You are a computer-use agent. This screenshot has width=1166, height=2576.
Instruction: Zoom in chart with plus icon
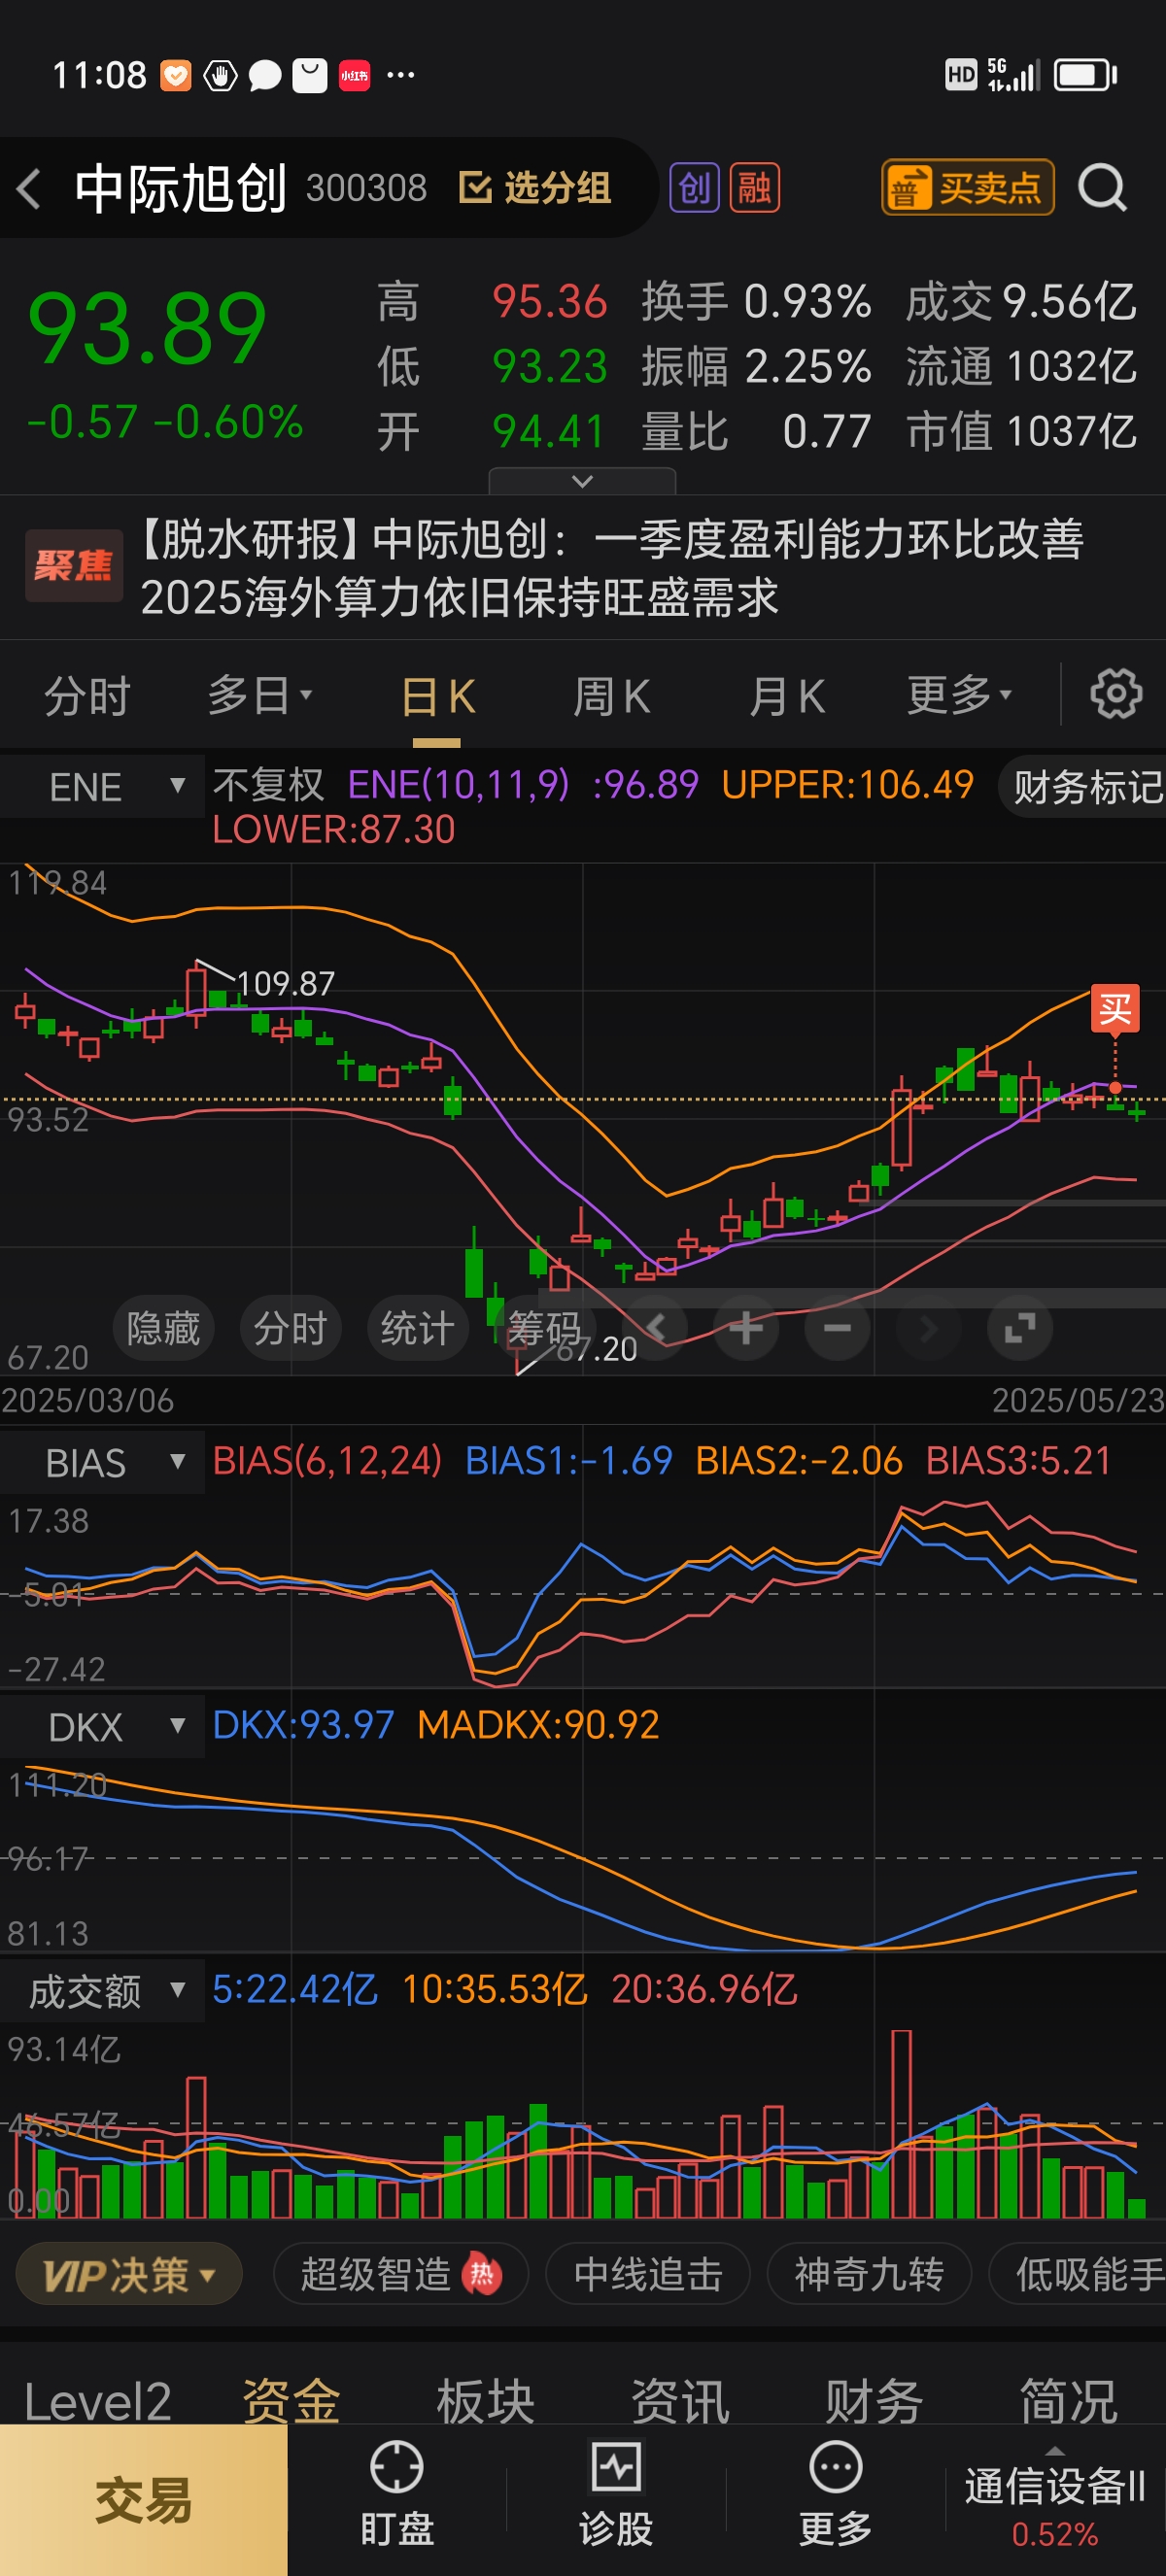[746, 1328]
